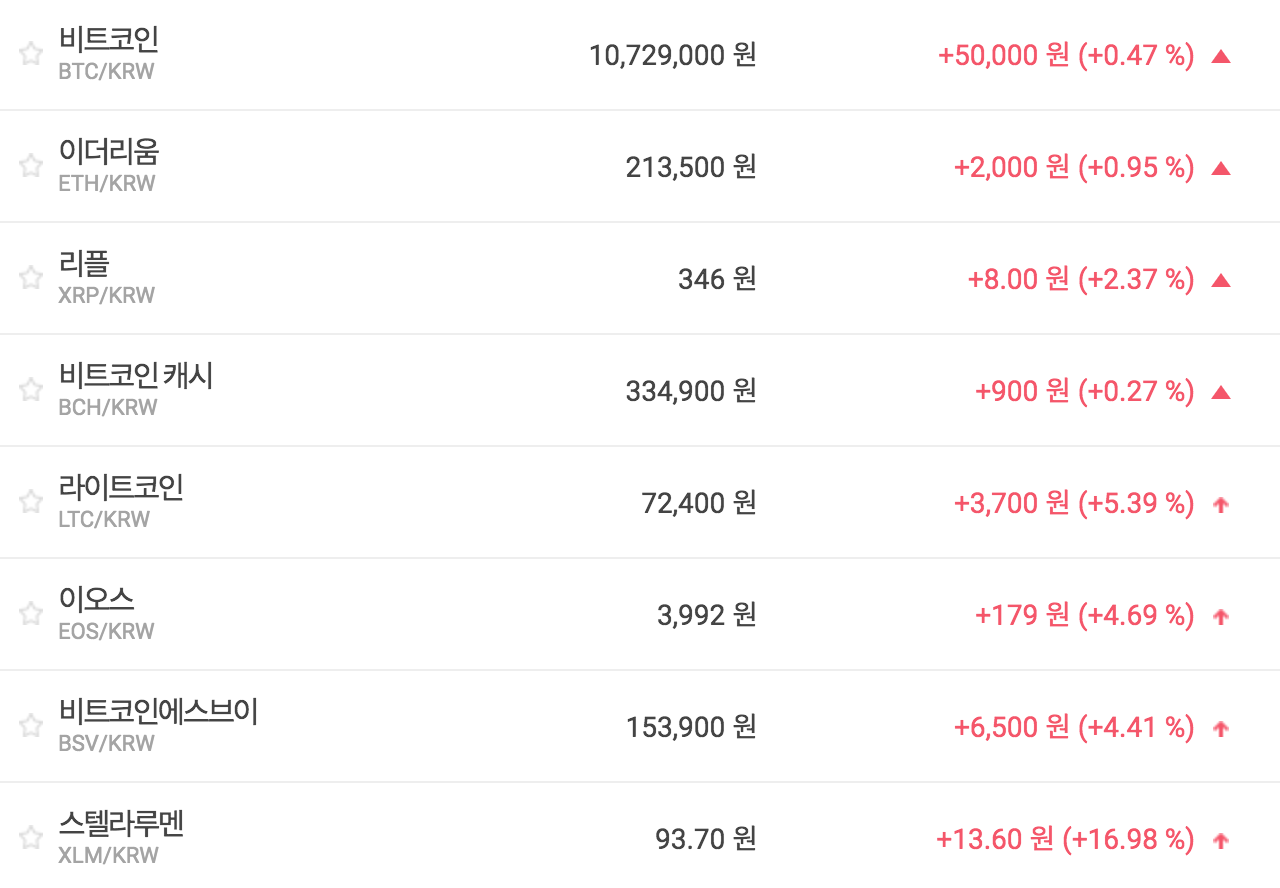The width and height of the screenshot is (1280, 888).
Task: Click the 10,729,000 원 Bitcoin price
Action: [x=672, y=55]
